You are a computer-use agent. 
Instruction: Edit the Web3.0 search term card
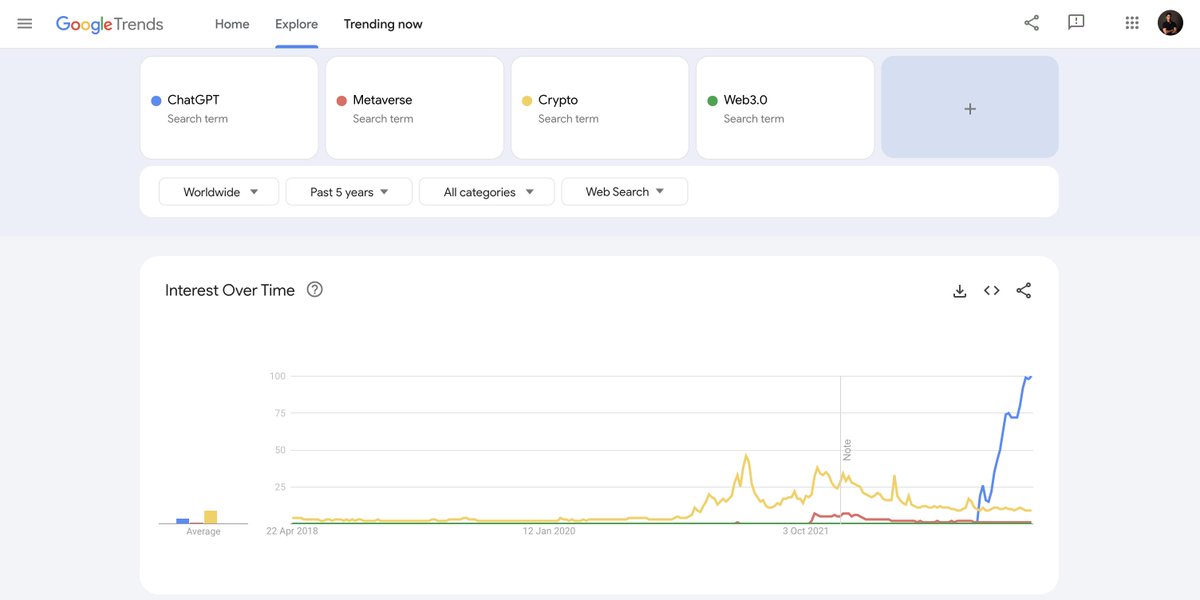pyautogui.click(x=785, y=107)
